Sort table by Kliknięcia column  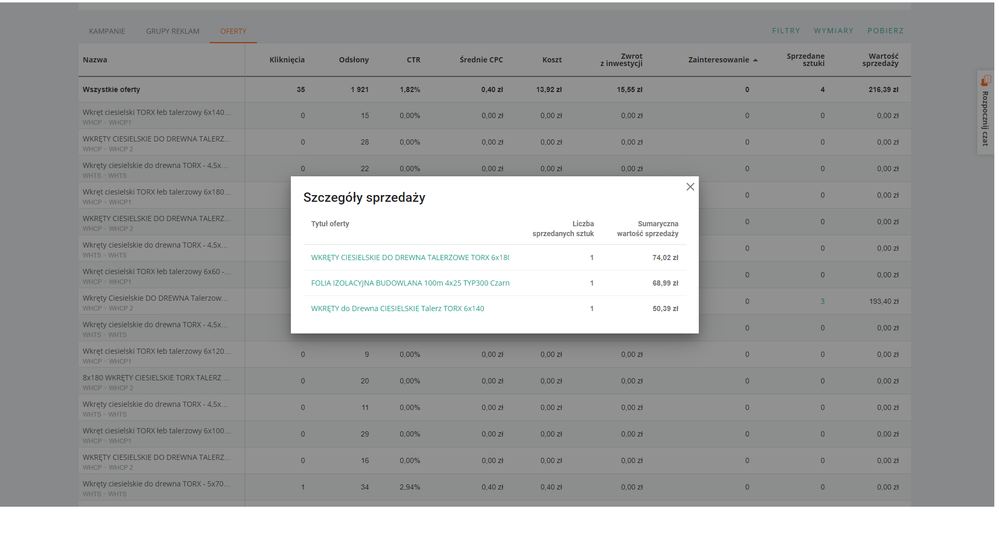(287, 60)
